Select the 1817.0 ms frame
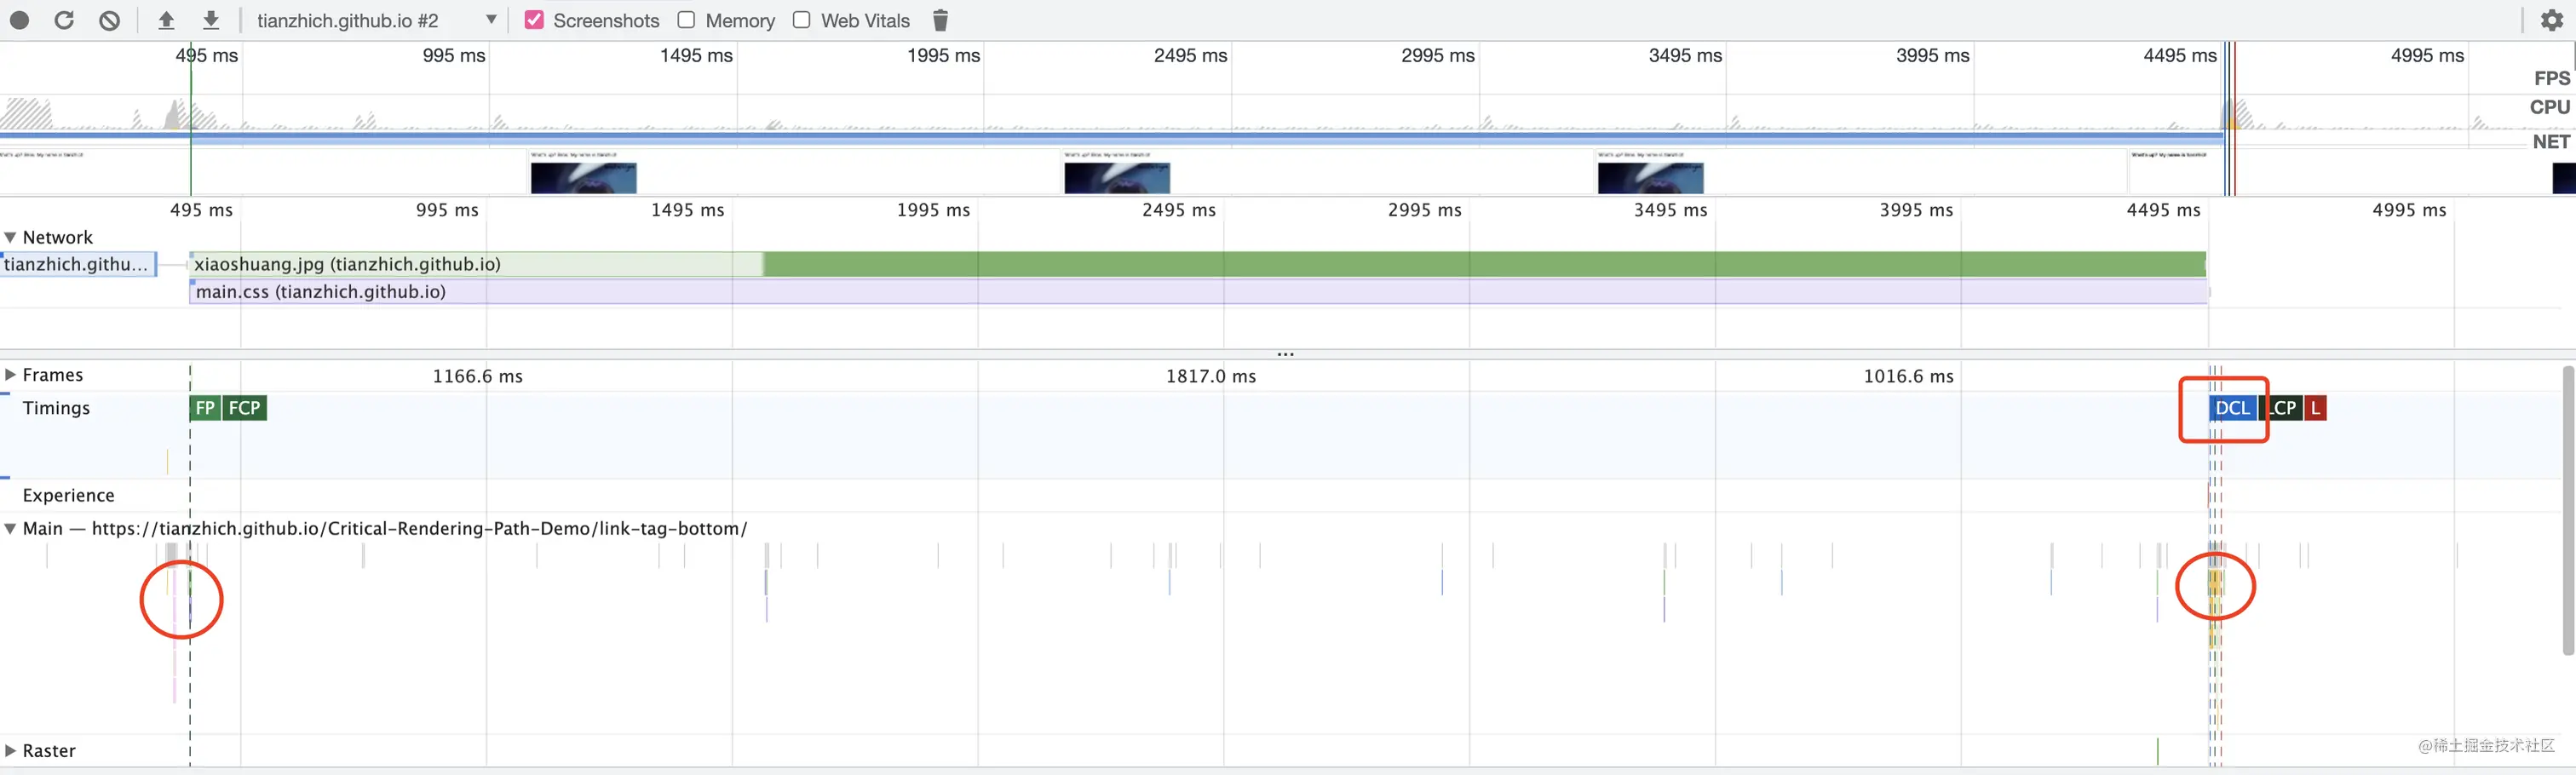2576x775 pixels. tap(1211, 376)
